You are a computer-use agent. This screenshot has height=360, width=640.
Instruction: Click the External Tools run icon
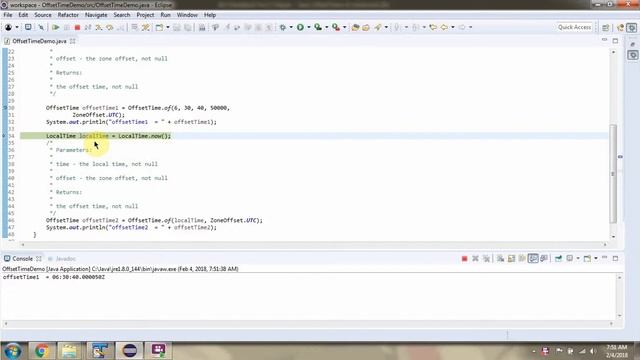pyautogui.click(x=336, y=27)
